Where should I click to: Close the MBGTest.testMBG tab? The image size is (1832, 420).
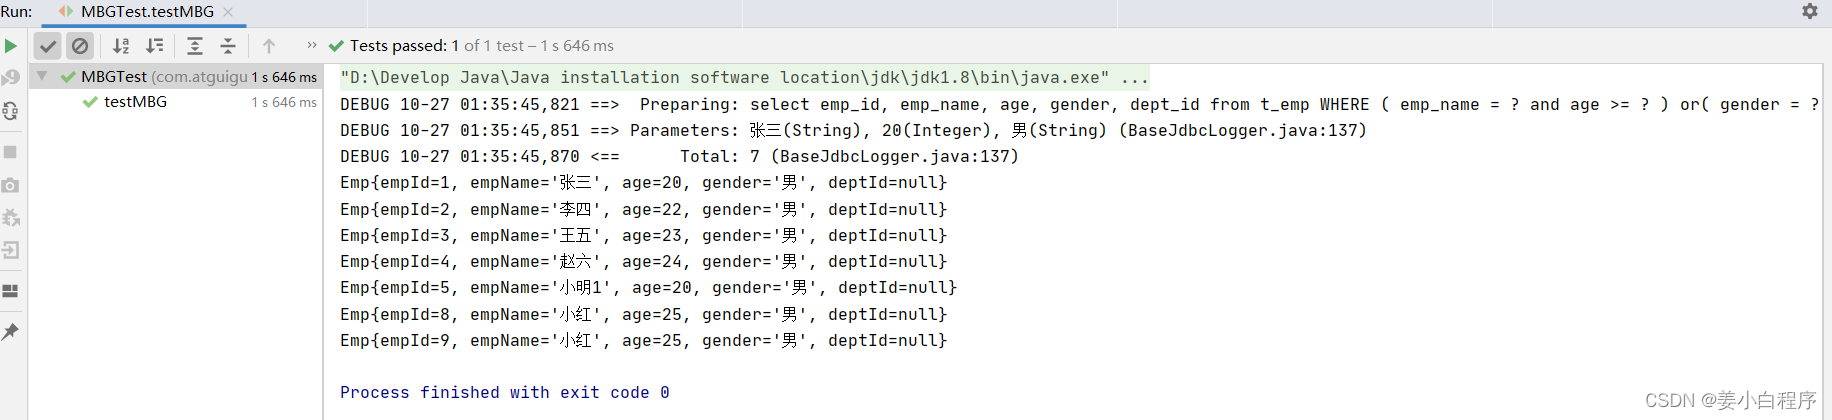pyautogui.click(x=228, y=12)
